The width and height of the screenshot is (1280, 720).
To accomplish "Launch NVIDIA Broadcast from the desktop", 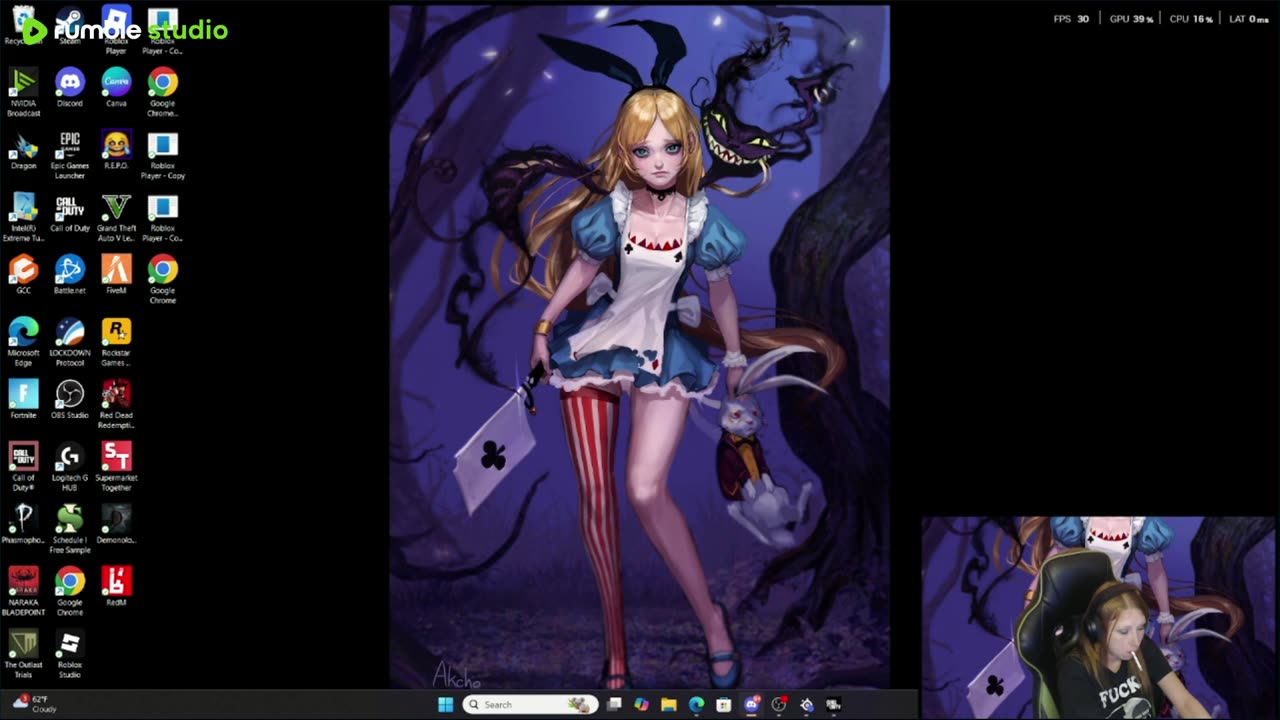I will coord(23,93).
